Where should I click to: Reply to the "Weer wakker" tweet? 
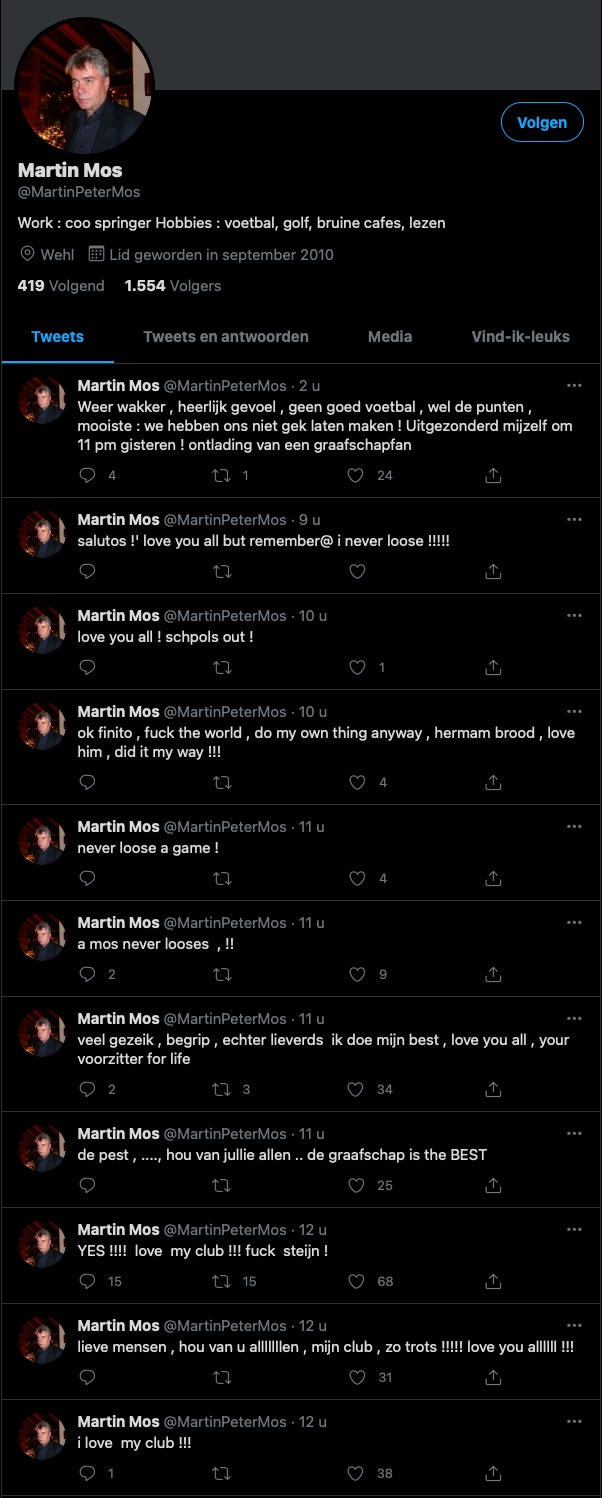[x=87, y=476]
